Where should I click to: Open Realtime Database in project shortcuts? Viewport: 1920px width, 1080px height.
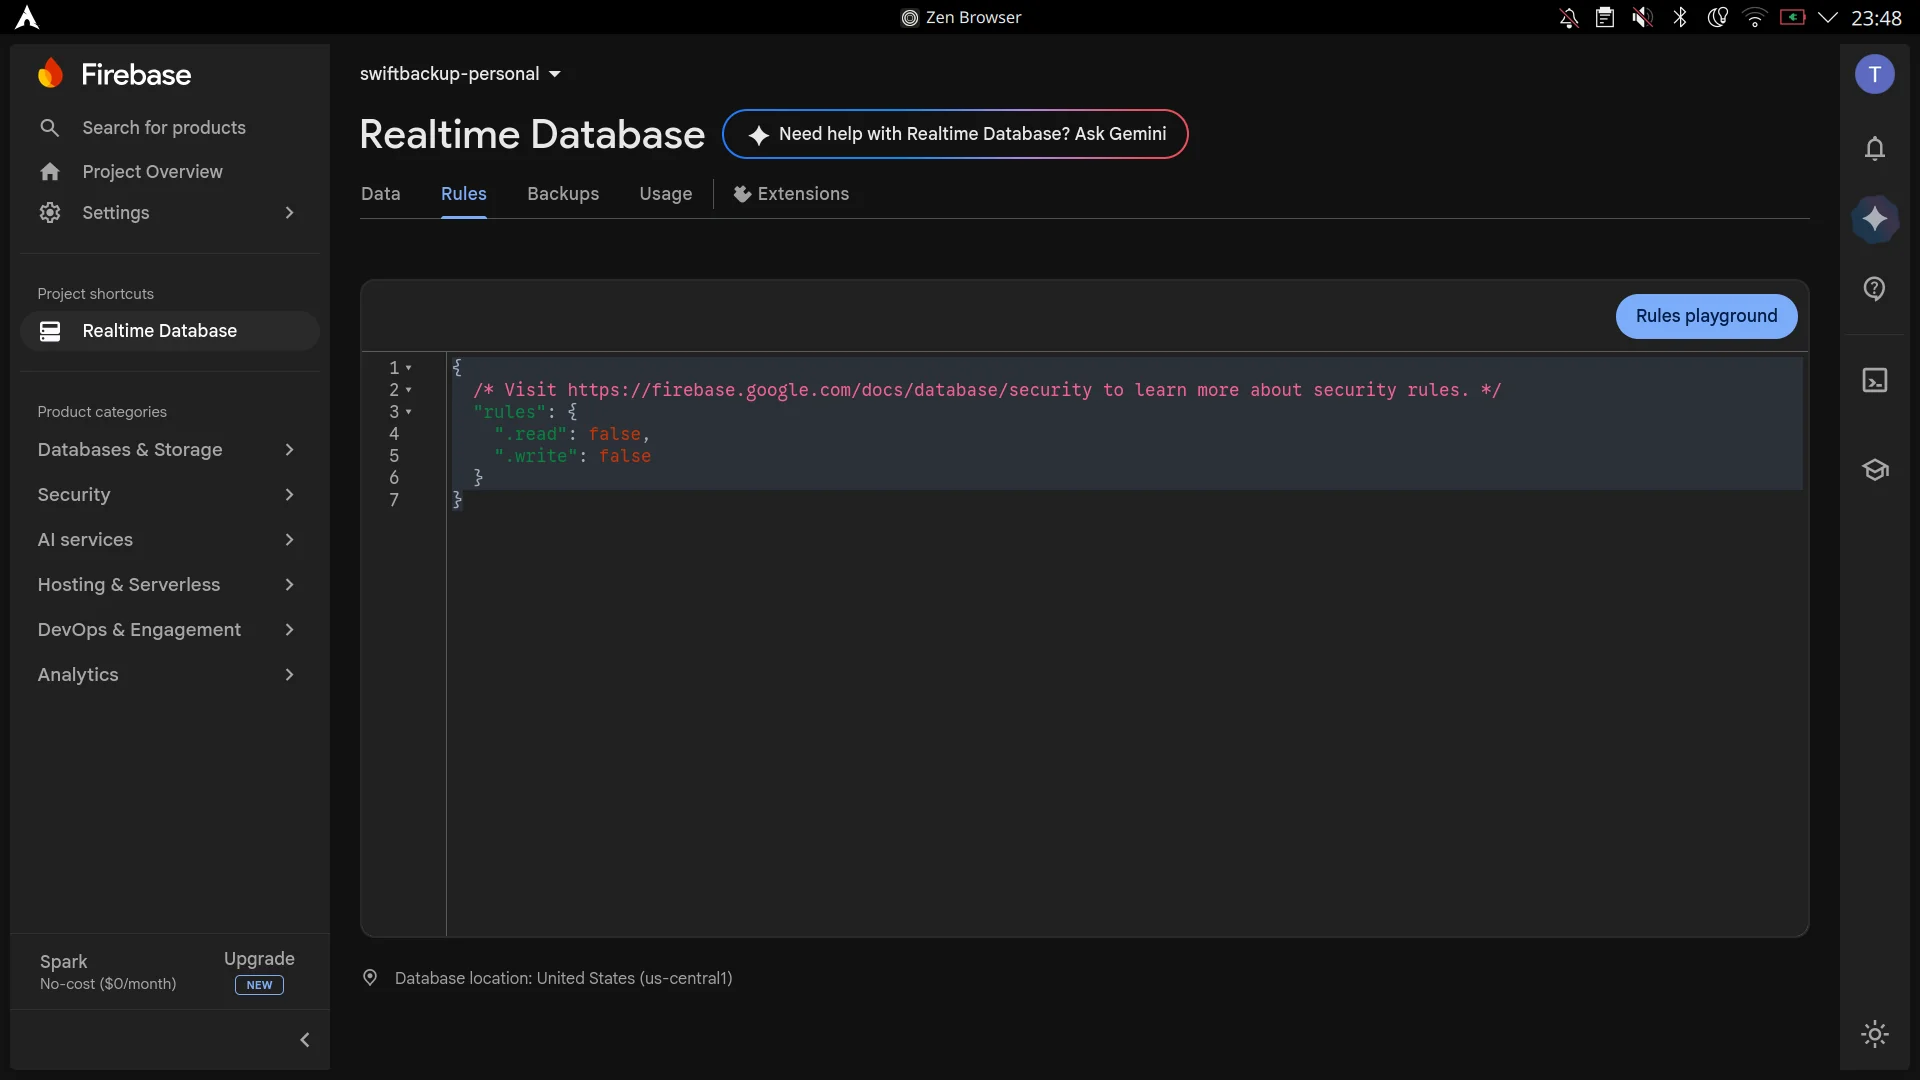[170, 331]
